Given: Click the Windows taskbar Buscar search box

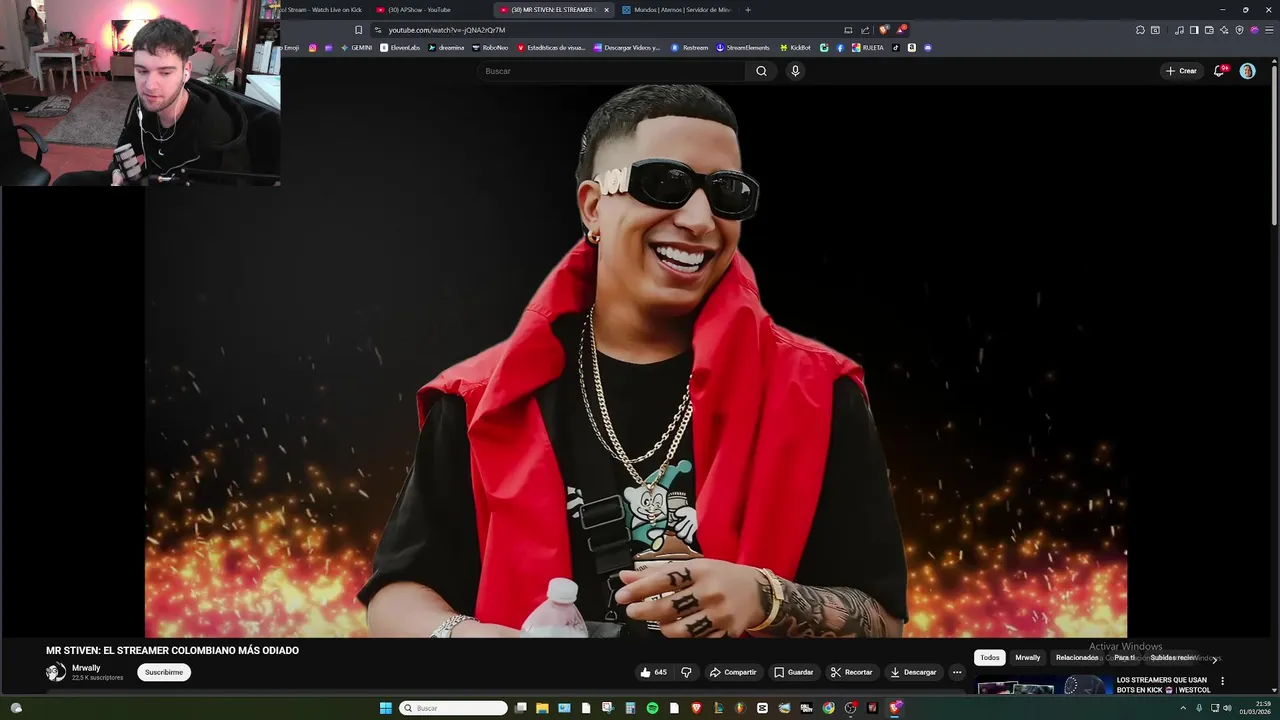Looking at the screenshot, I should click(x=454, y=708).
